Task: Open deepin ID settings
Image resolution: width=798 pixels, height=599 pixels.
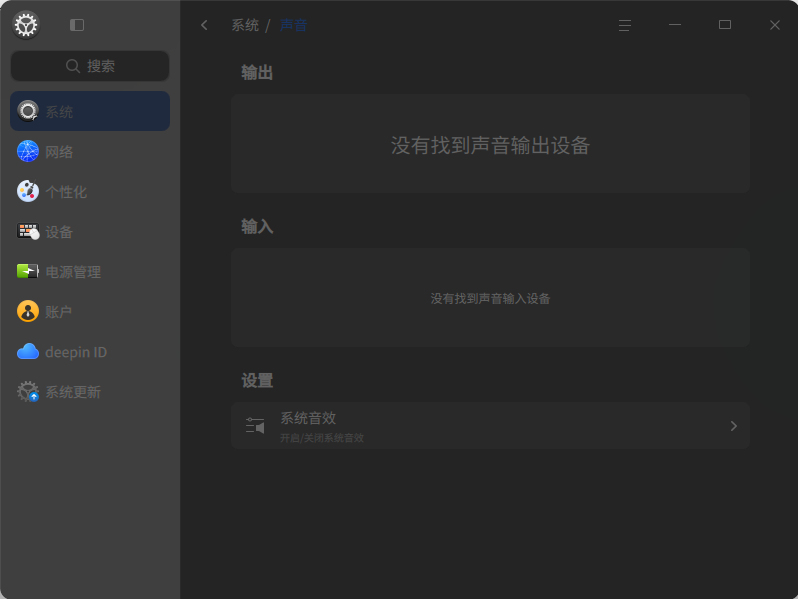Action: point(90,352)
